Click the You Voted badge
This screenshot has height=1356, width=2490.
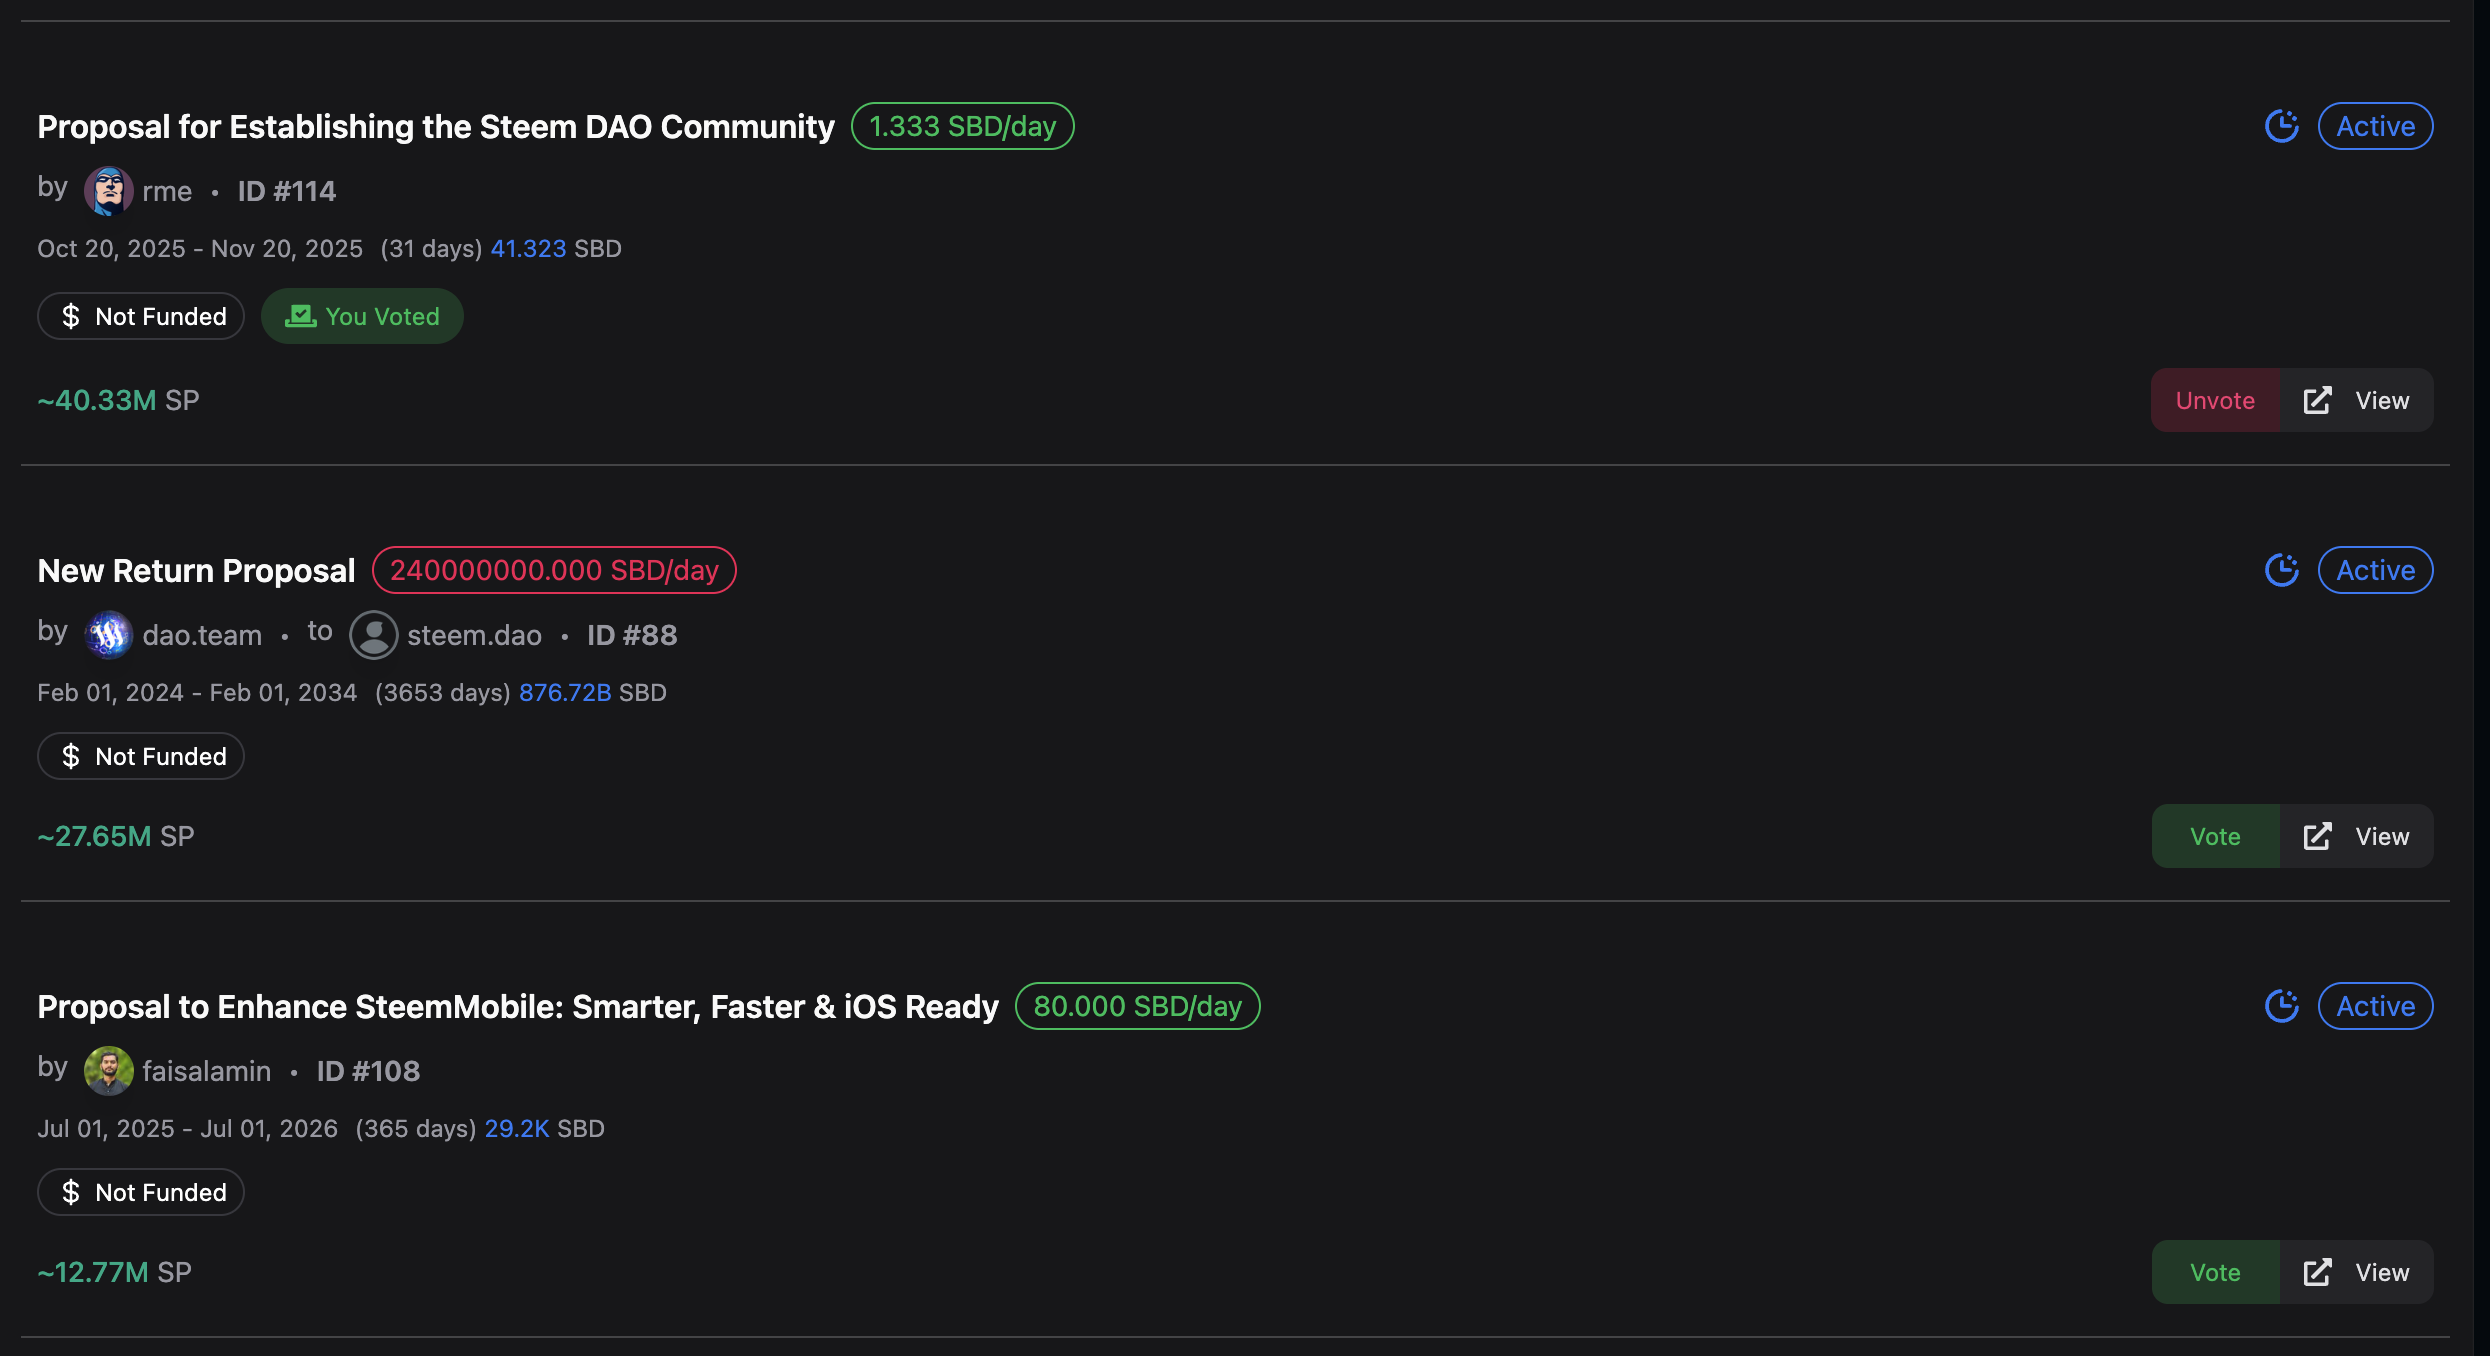(362, 317)
